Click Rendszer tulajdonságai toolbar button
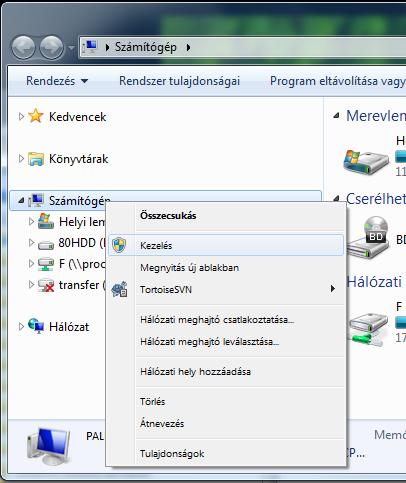 (180, 81)
